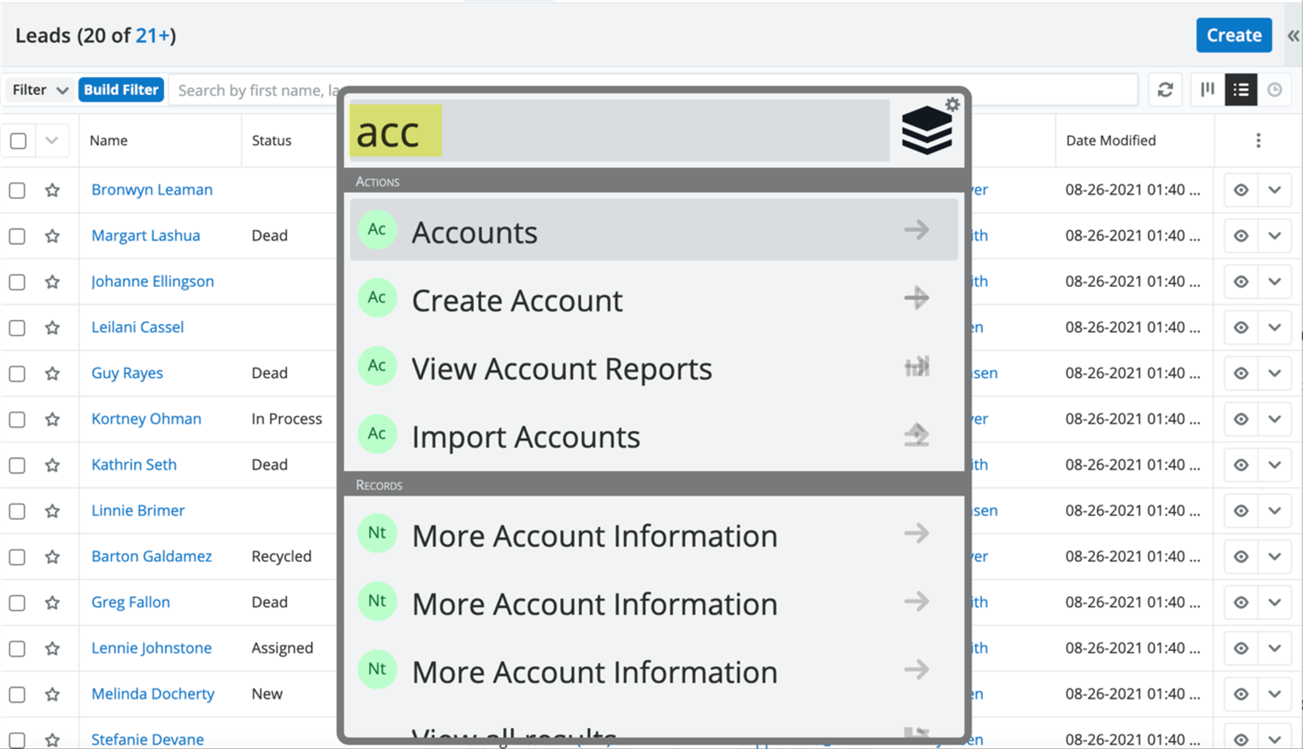The width and height of the screenshot is (1303, 749).
Task: Select the list view icon
Action: pos(1241,90)
